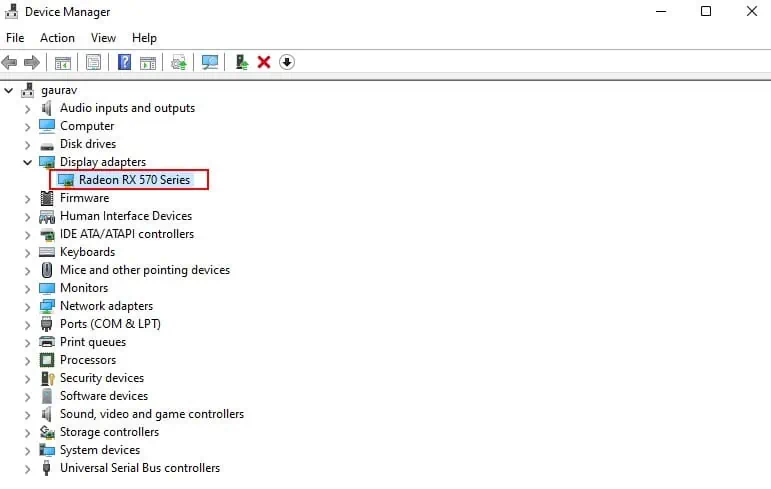Open the File menu
The image size is (771, 489).
[x=15, y=38]
